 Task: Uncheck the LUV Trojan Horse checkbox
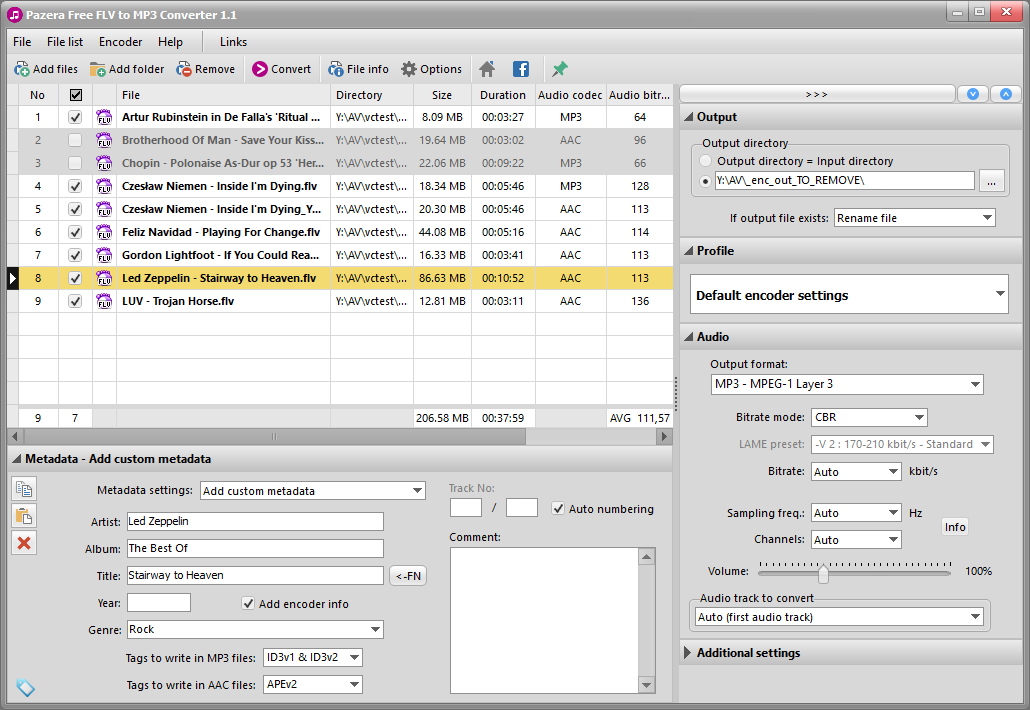click(x=75, y=301)
